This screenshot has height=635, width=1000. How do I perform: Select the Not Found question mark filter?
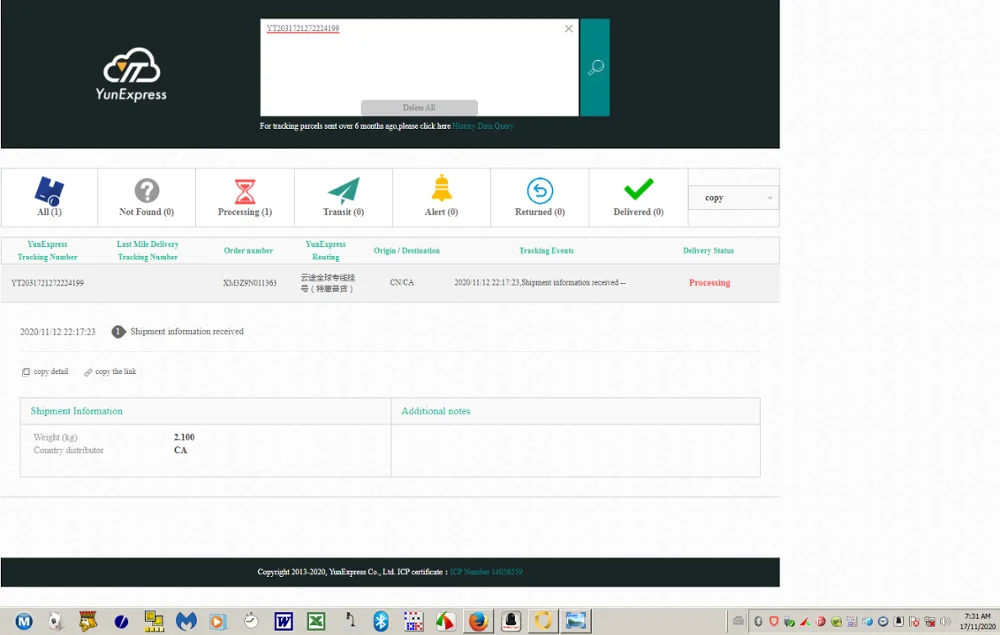click(147, 198)
